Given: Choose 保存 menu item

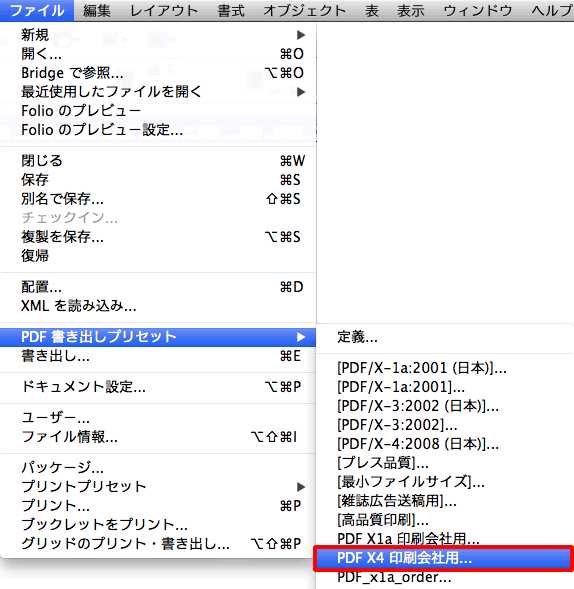Looking at the screenshot, I should (x=158, y=180).
